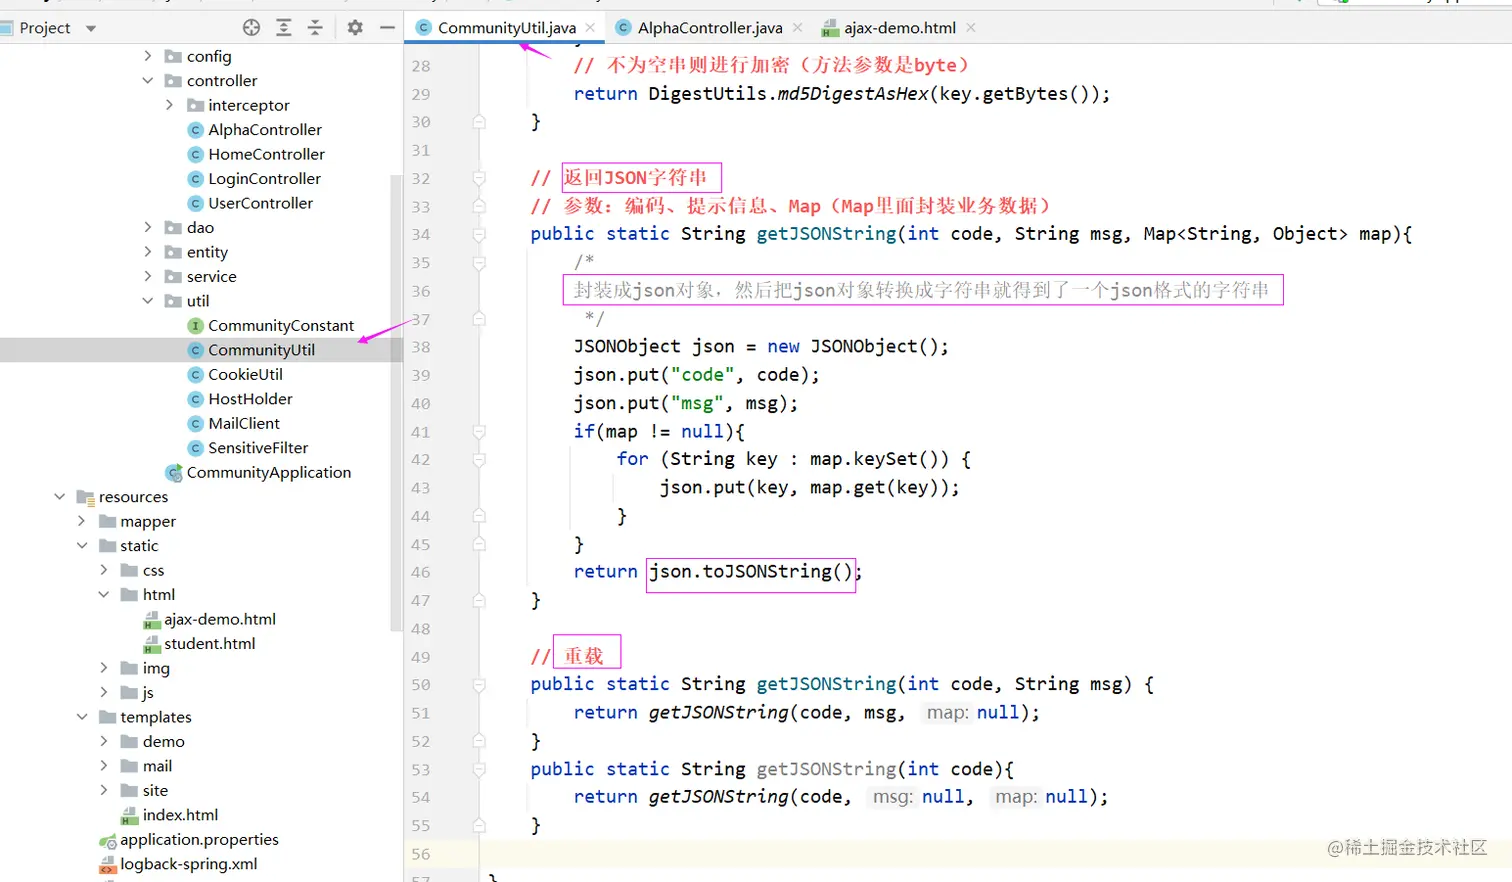This screenshot has height=882, width=1512.
Task: Select HostHolder in project tree
Action: (x=250, y=398)
